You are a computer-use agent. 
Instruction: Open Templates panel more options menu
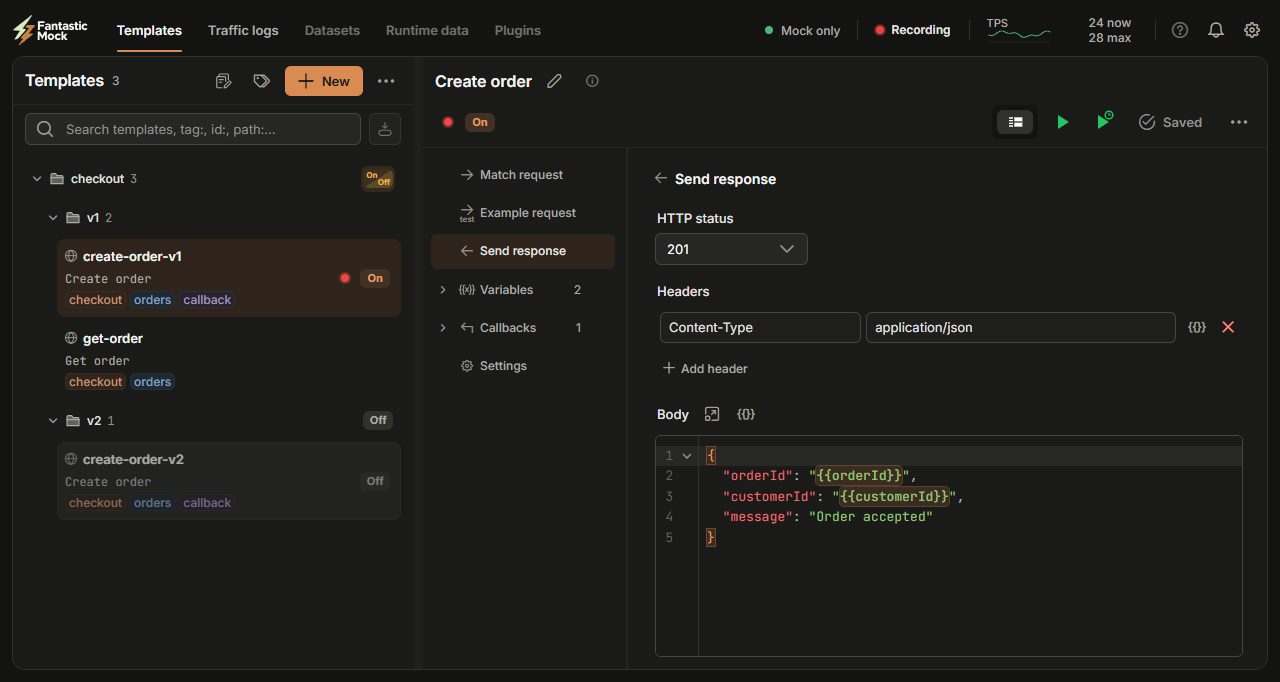(386, 81)
